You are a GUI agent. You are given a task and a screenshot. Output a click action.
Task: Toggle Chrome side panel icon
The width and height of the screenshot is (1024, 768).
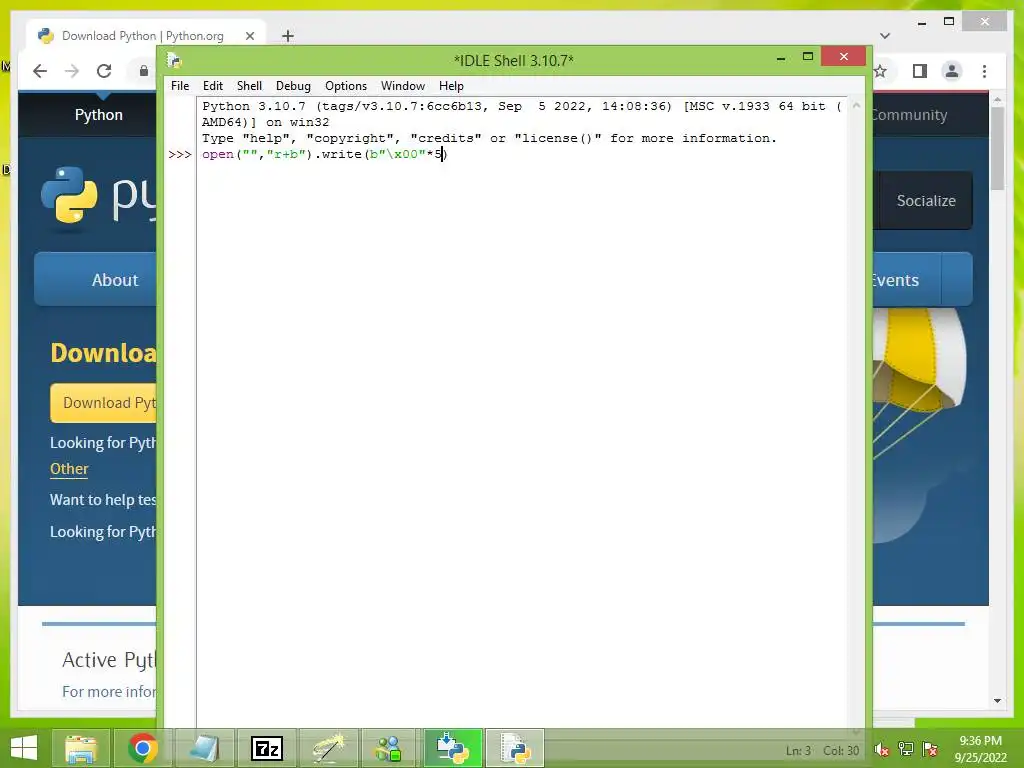920,71
